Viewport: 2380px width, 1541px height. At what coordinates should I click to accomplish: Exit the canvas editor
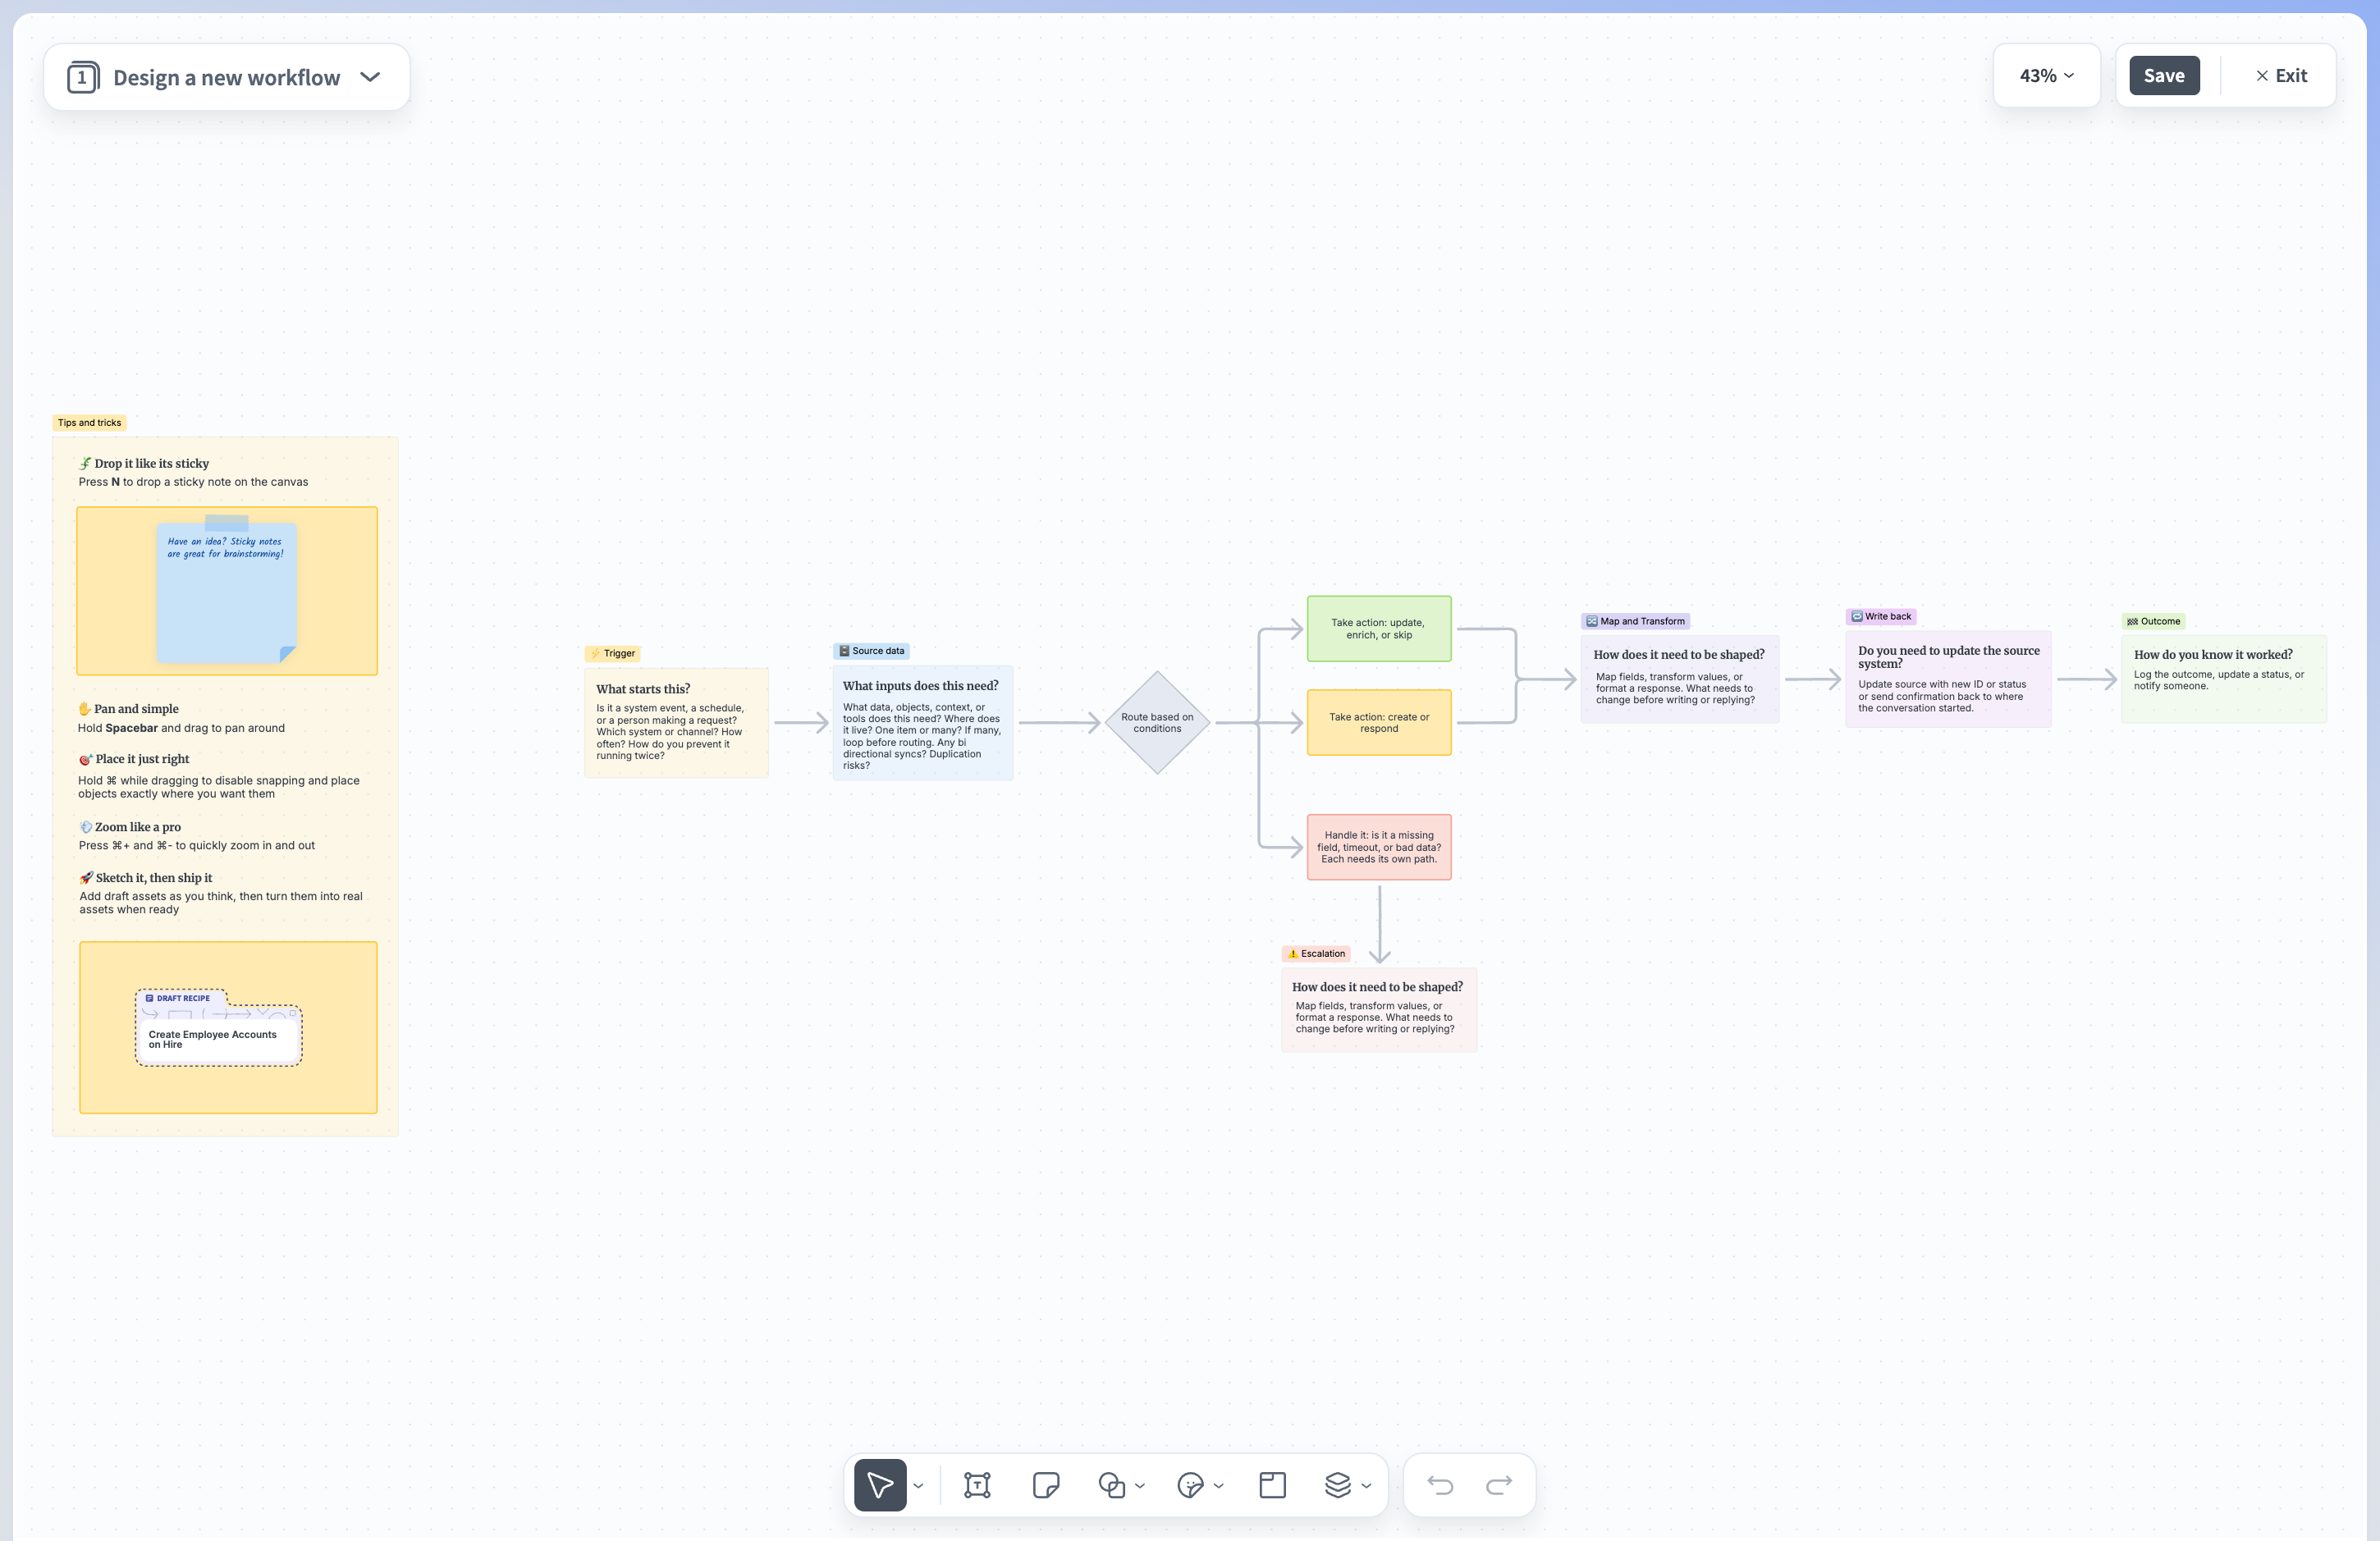(x=2281, y=76)
